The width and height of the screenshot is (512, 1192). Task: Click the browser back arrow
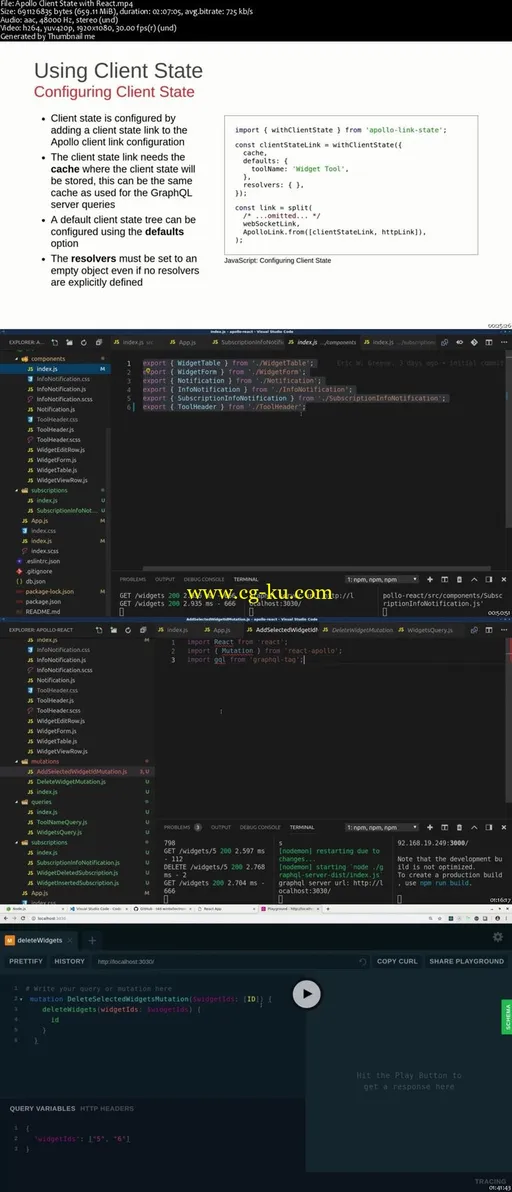point(7,918)
